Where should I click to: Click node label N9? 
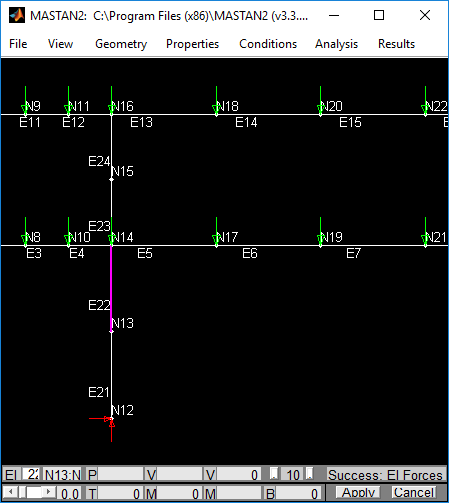tap(33, 106)
